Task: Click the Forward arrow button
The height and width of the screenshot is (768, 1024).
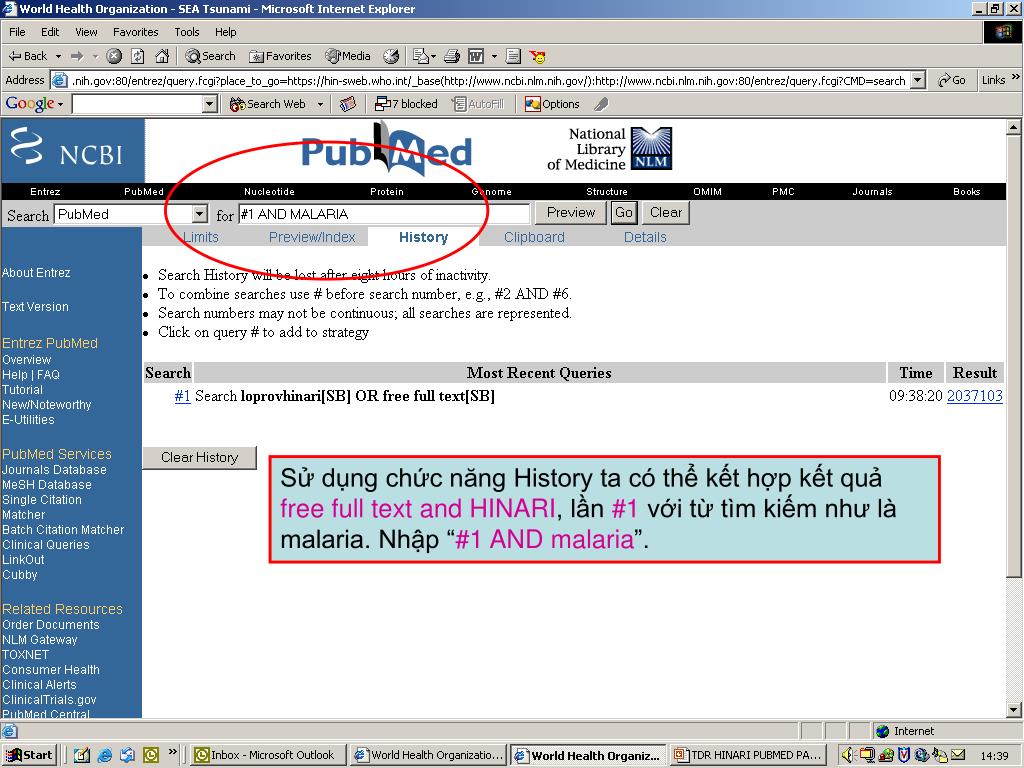Action: pos(77,56)
